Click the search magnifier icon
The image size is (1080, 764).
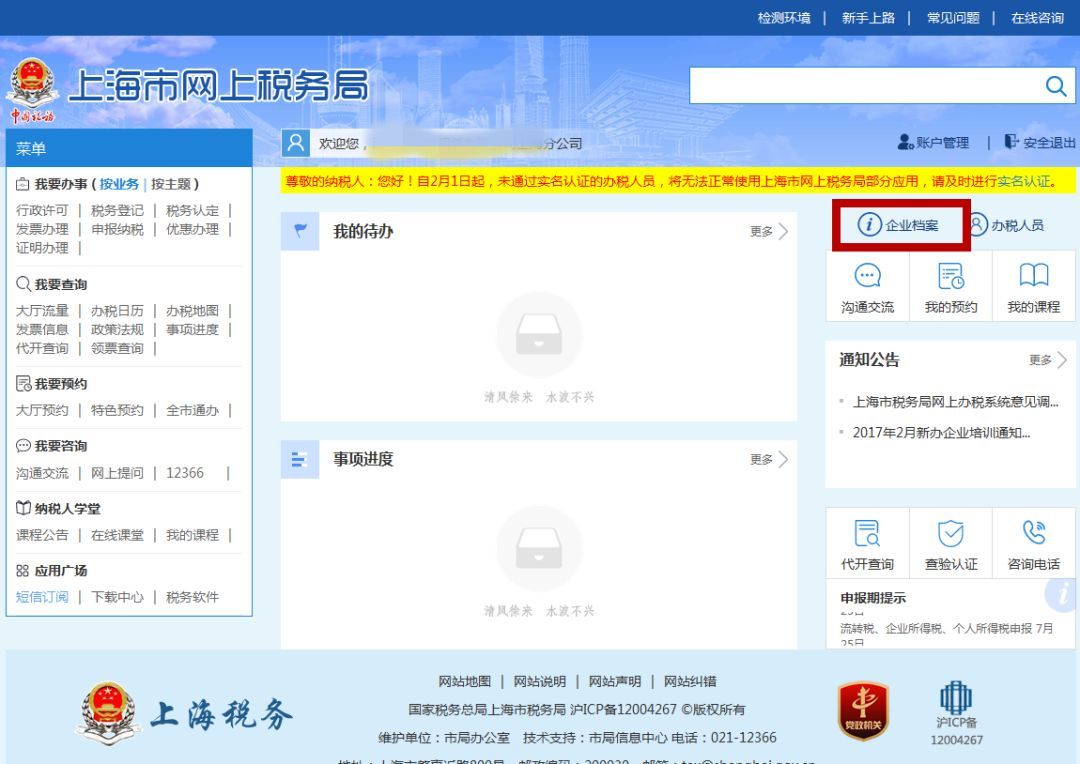pos(1056,86)
